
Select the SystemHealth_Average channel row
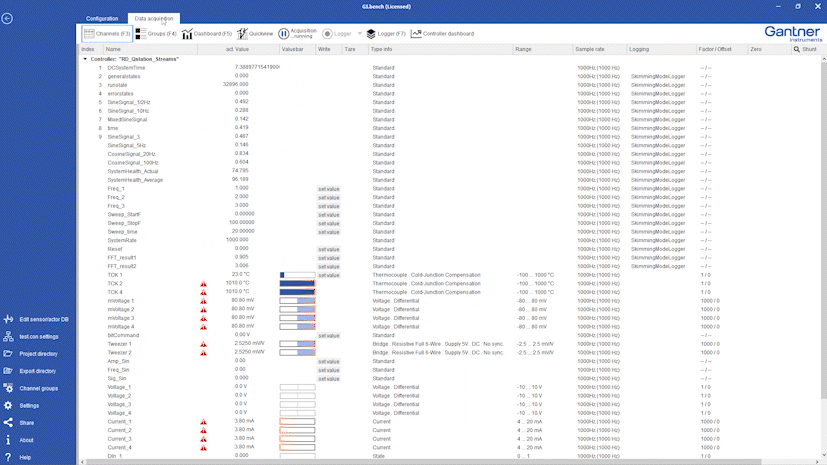click(x=449, y=180)
